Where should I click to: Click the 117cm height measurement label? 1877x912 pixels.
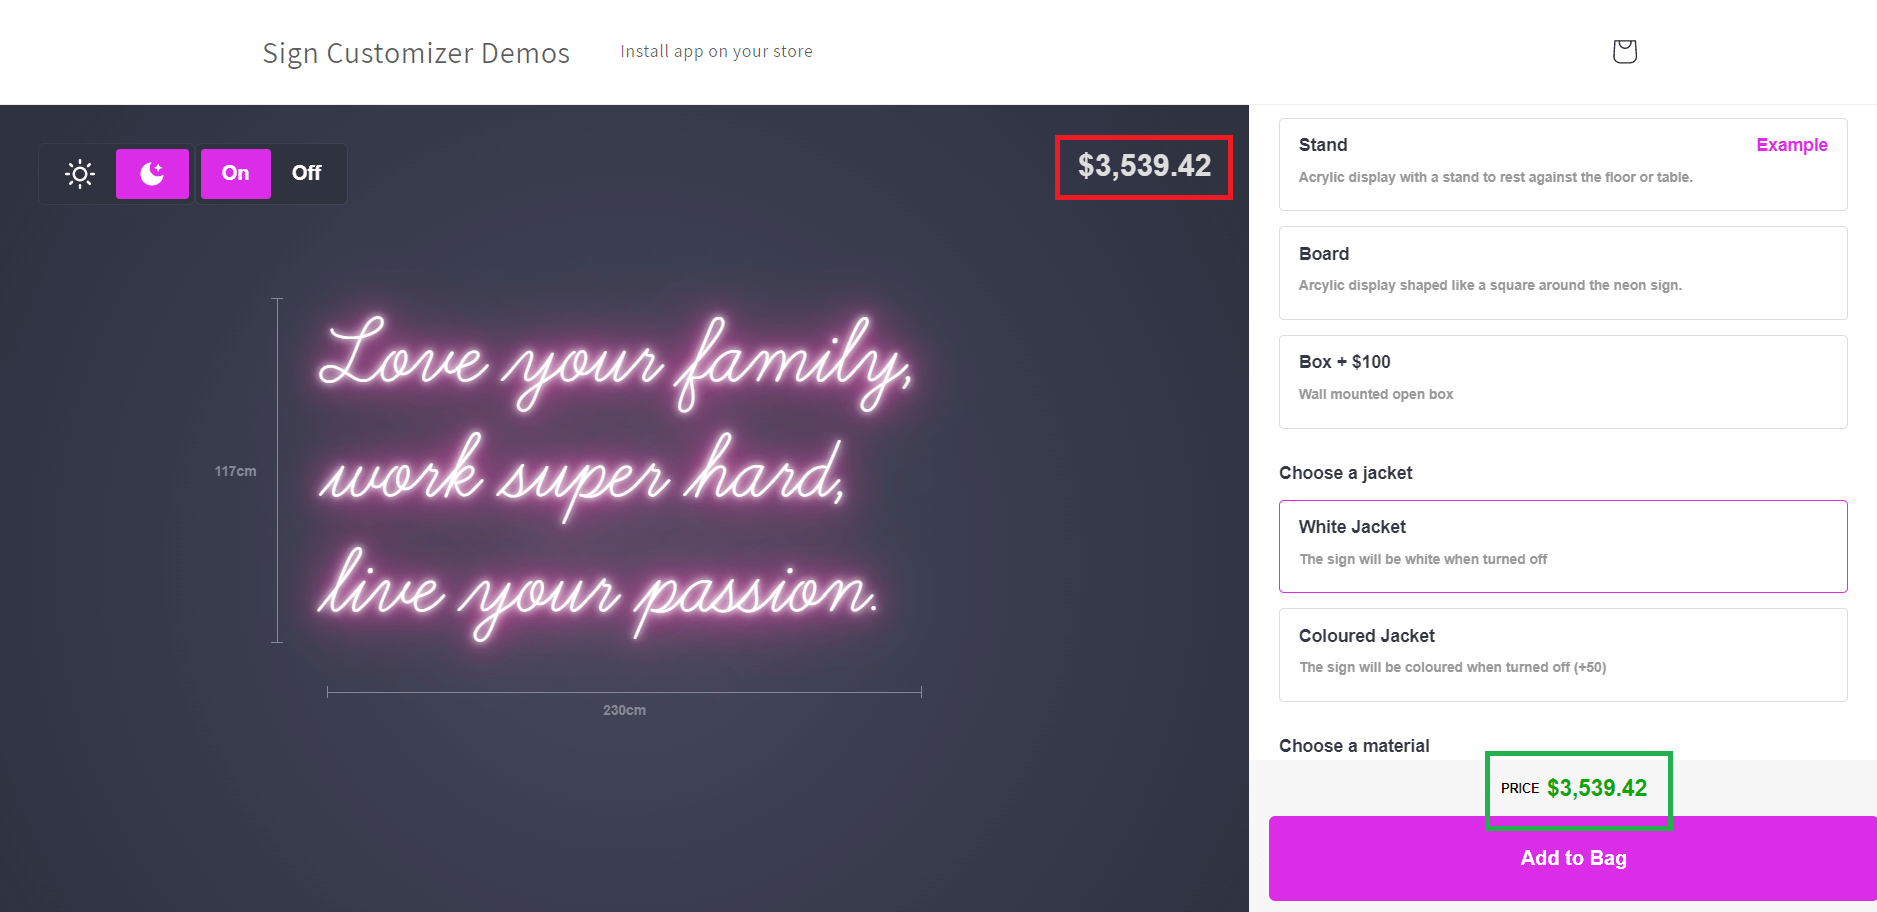pos(235,471)
